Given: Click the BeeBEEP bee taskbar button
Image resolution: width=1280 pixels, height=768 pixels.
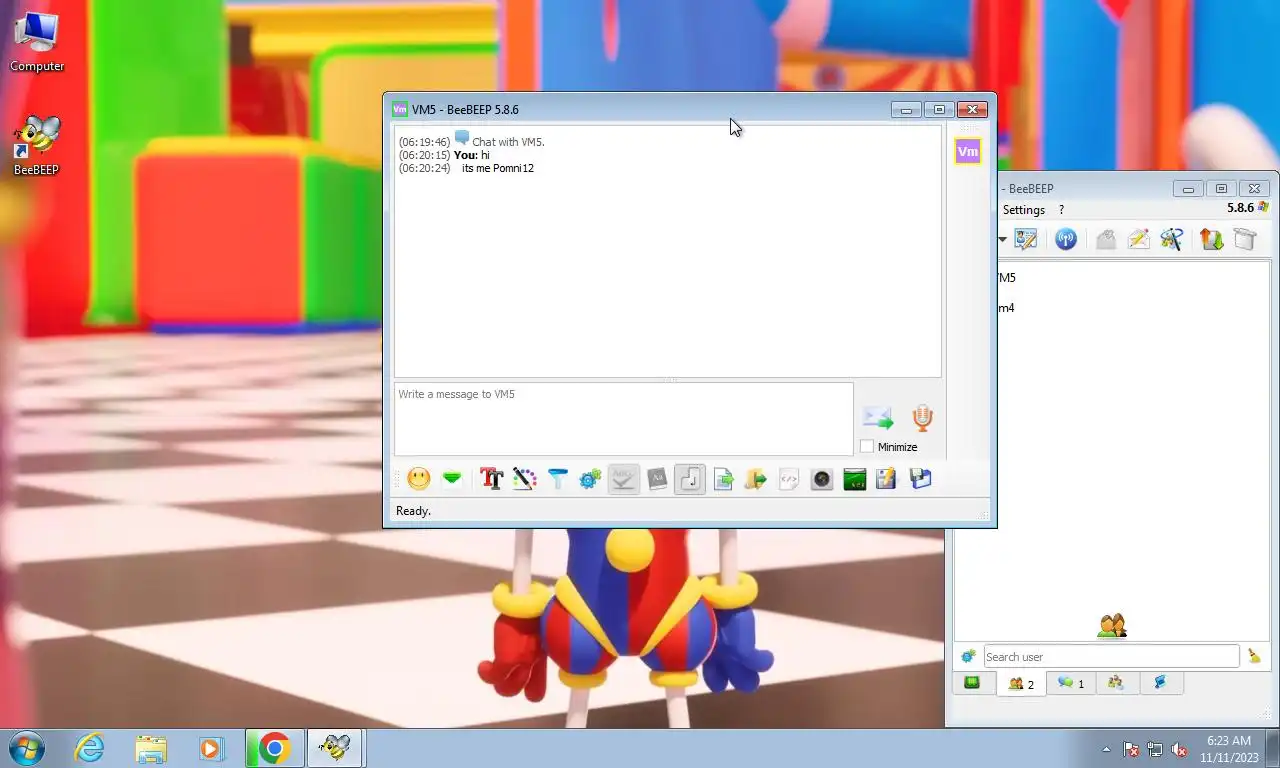Looking at the screenshot, I should 336,748.
